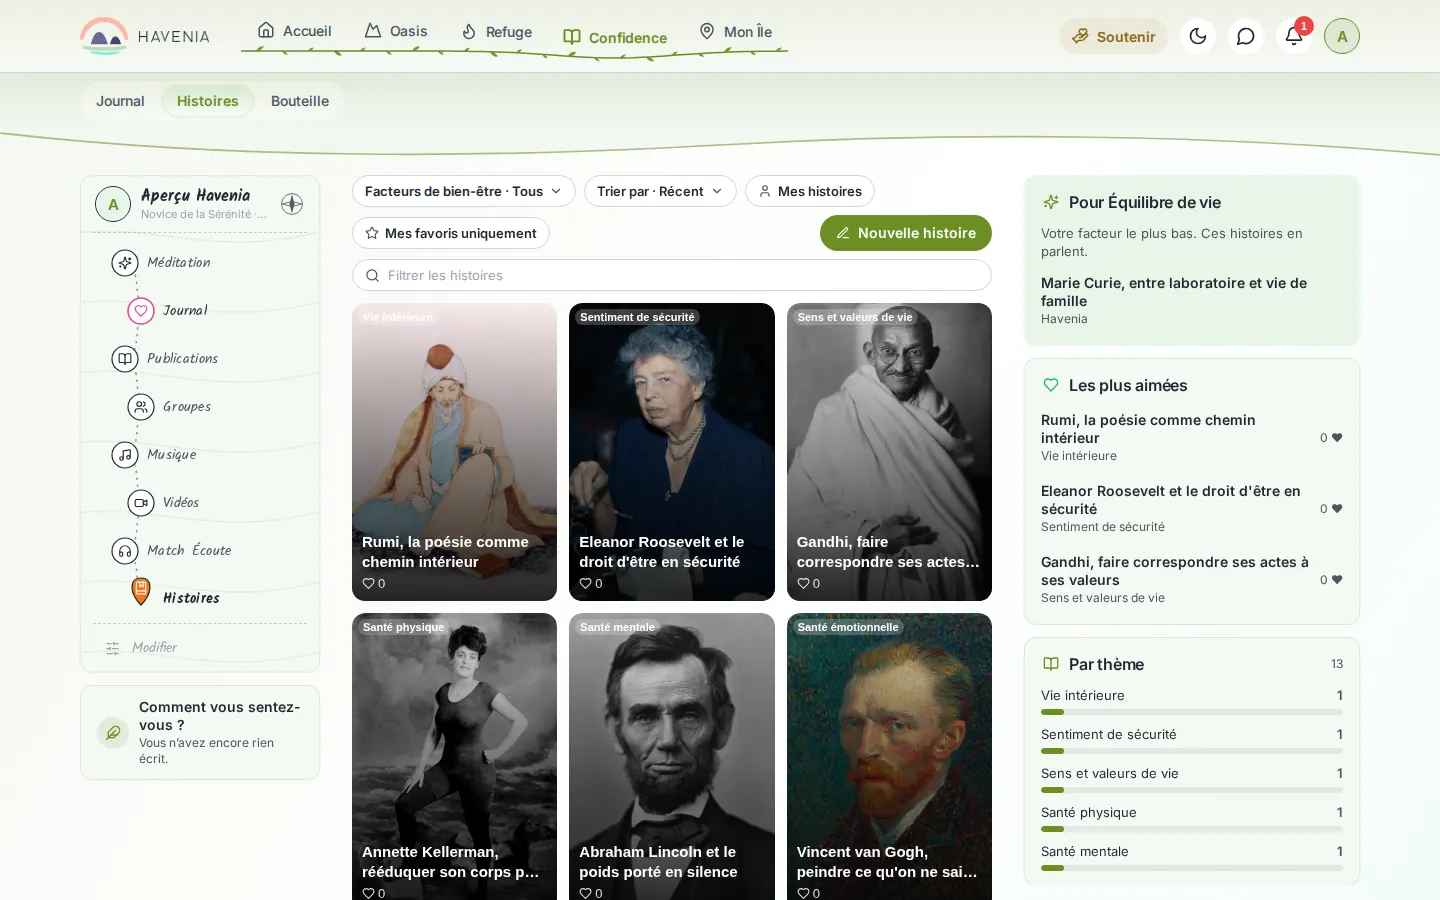Click the Modifier link in sidebar
The width and height of the screenshot is (1440, 900).
tap(155, 648)
